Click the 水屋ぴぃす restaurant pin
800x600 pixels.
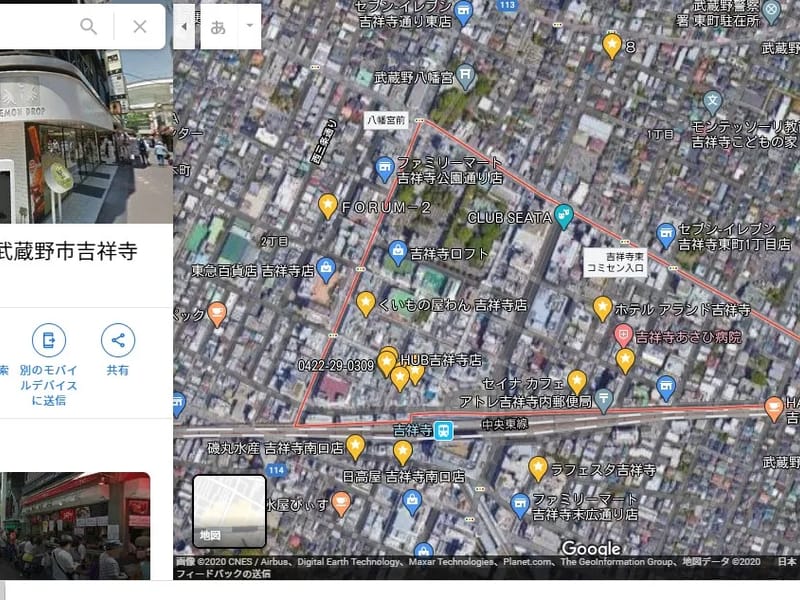coord(341,504)
